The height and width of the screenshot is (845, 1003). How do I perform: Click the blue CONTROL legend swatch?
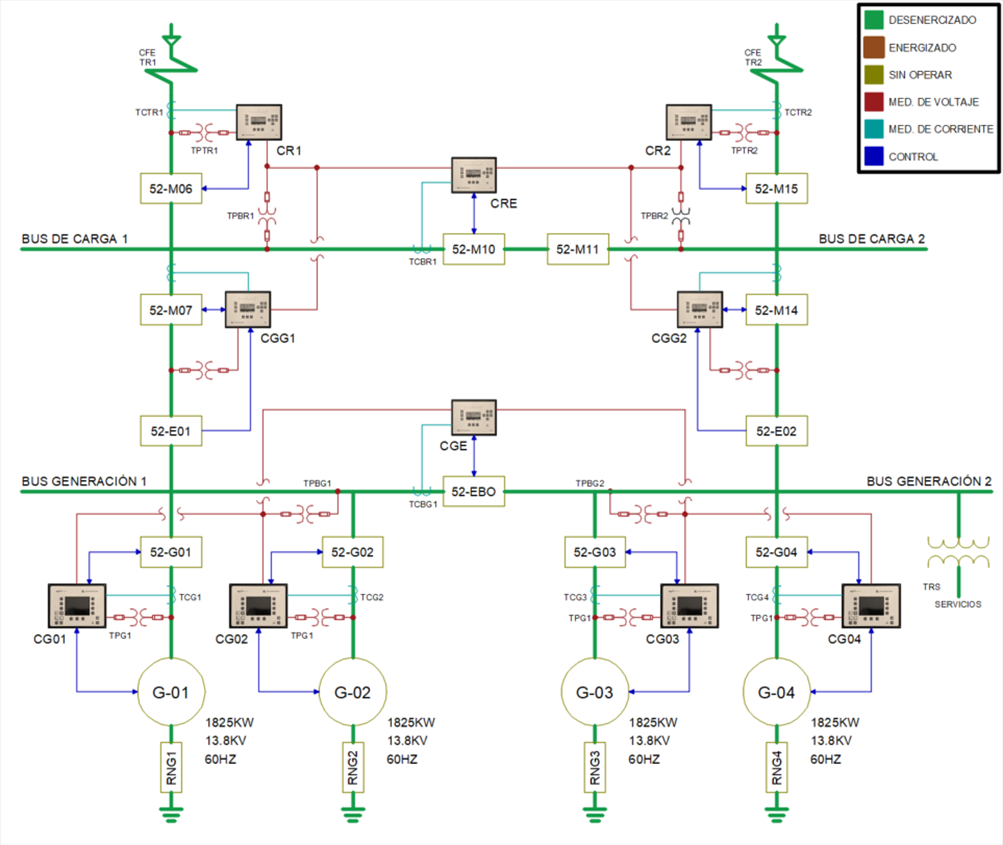pos(874,156)
